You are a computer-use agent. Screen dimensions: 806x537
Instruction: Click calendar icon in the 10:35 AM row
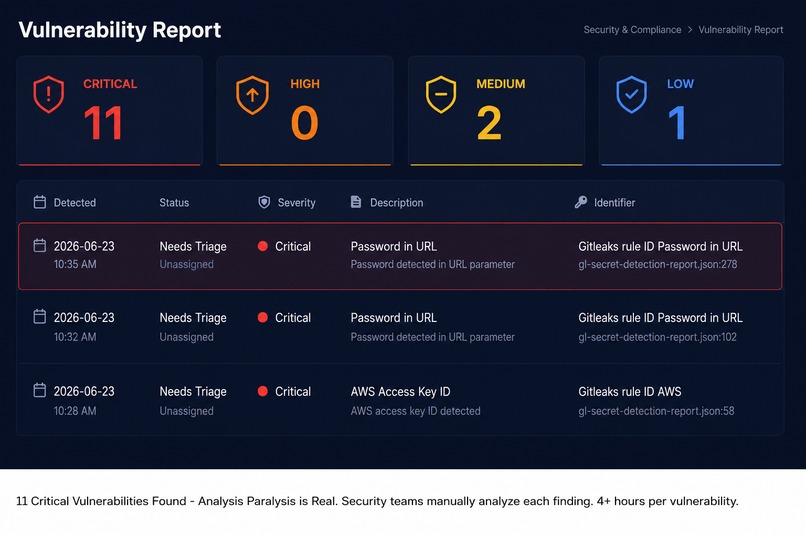[40, 246]
